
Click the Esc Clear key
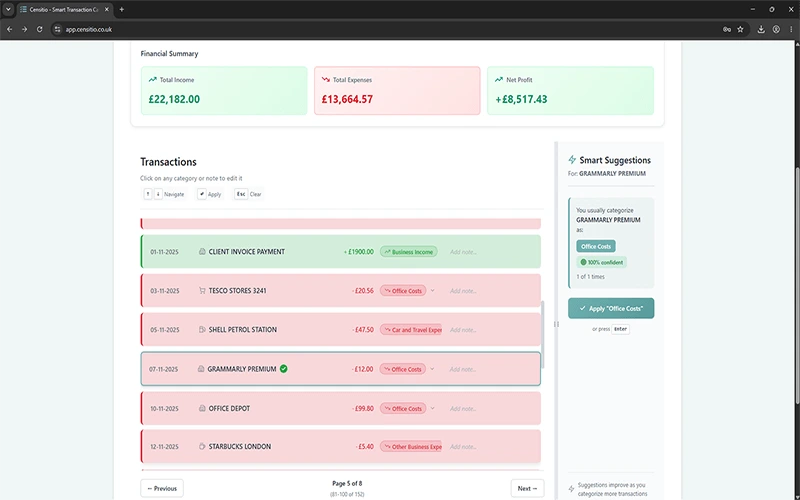coord(241,194)
